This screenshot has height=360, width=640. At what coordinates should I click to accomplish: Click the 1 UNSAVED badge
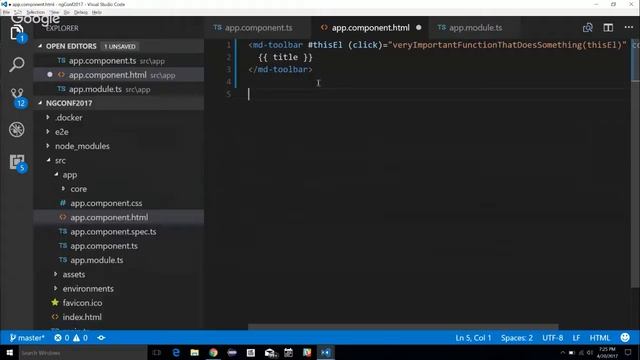120,47
